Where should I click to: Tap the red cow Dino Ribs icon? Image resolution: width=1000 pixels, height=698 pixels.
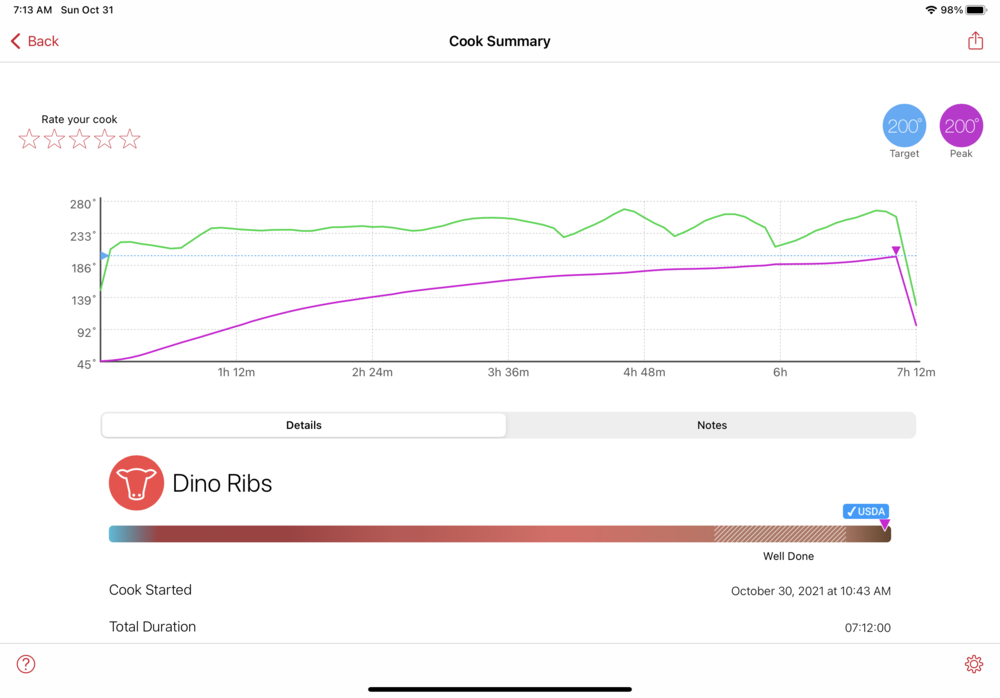[136, 483]
